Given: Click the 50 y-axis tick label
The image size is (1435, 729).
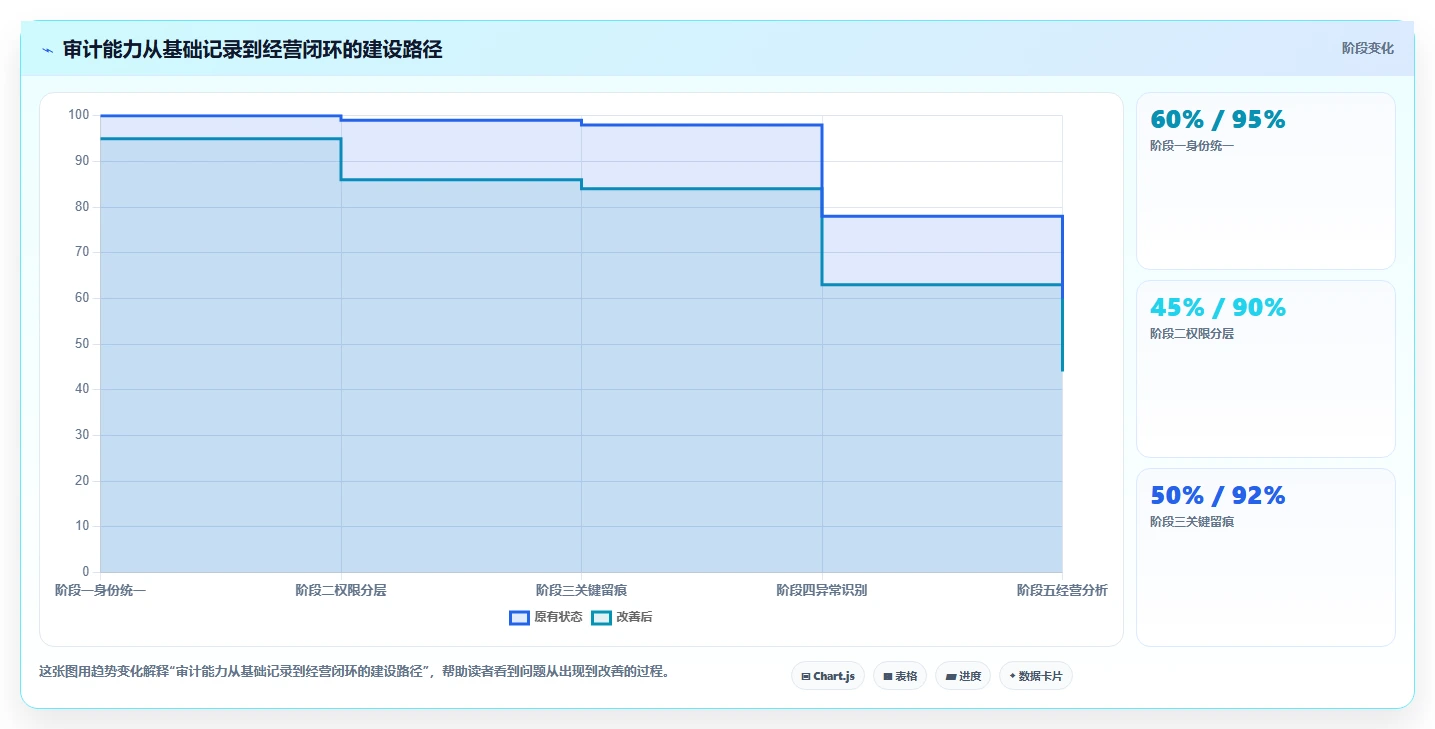Looking at the screenshot, I should pos(82,343).
